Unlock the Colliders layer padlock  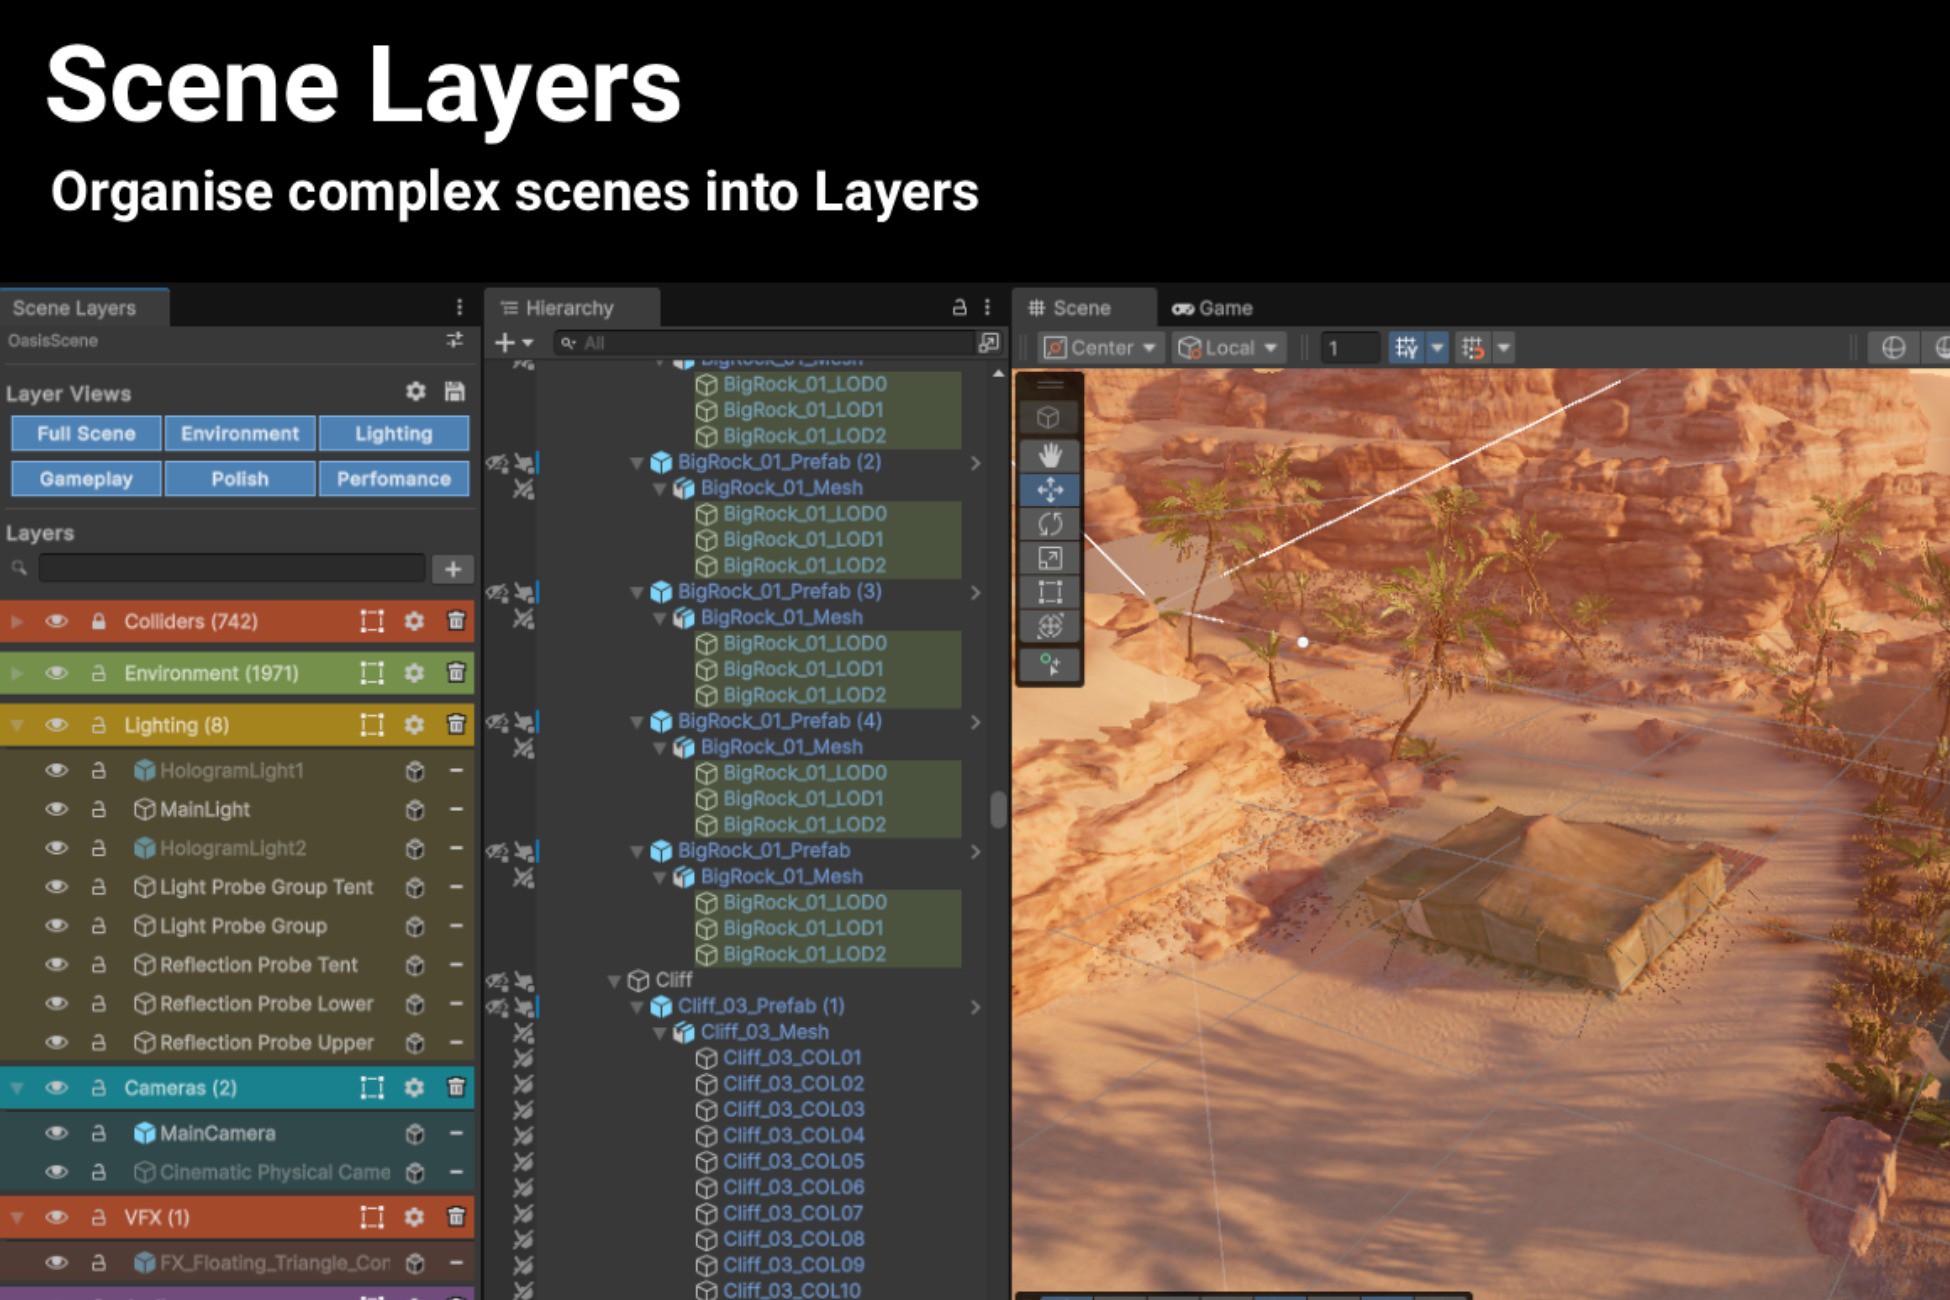(98, 621)
